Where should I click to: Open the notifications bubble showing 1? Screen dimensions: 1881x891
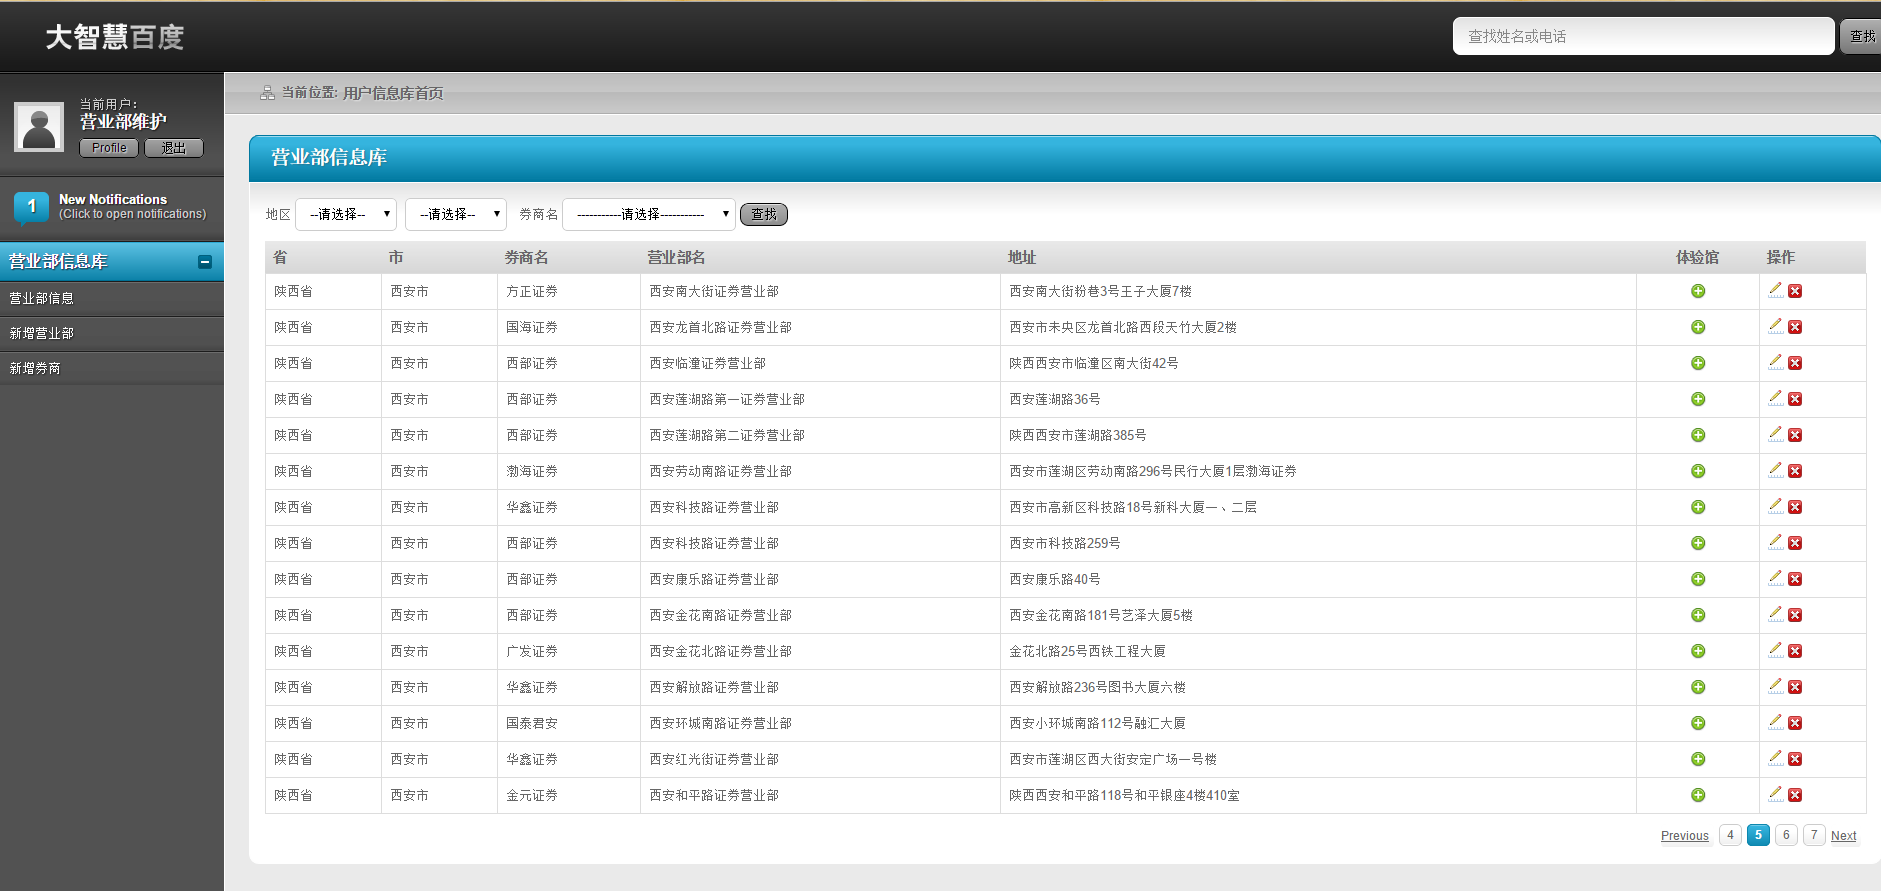coord(31,207)
